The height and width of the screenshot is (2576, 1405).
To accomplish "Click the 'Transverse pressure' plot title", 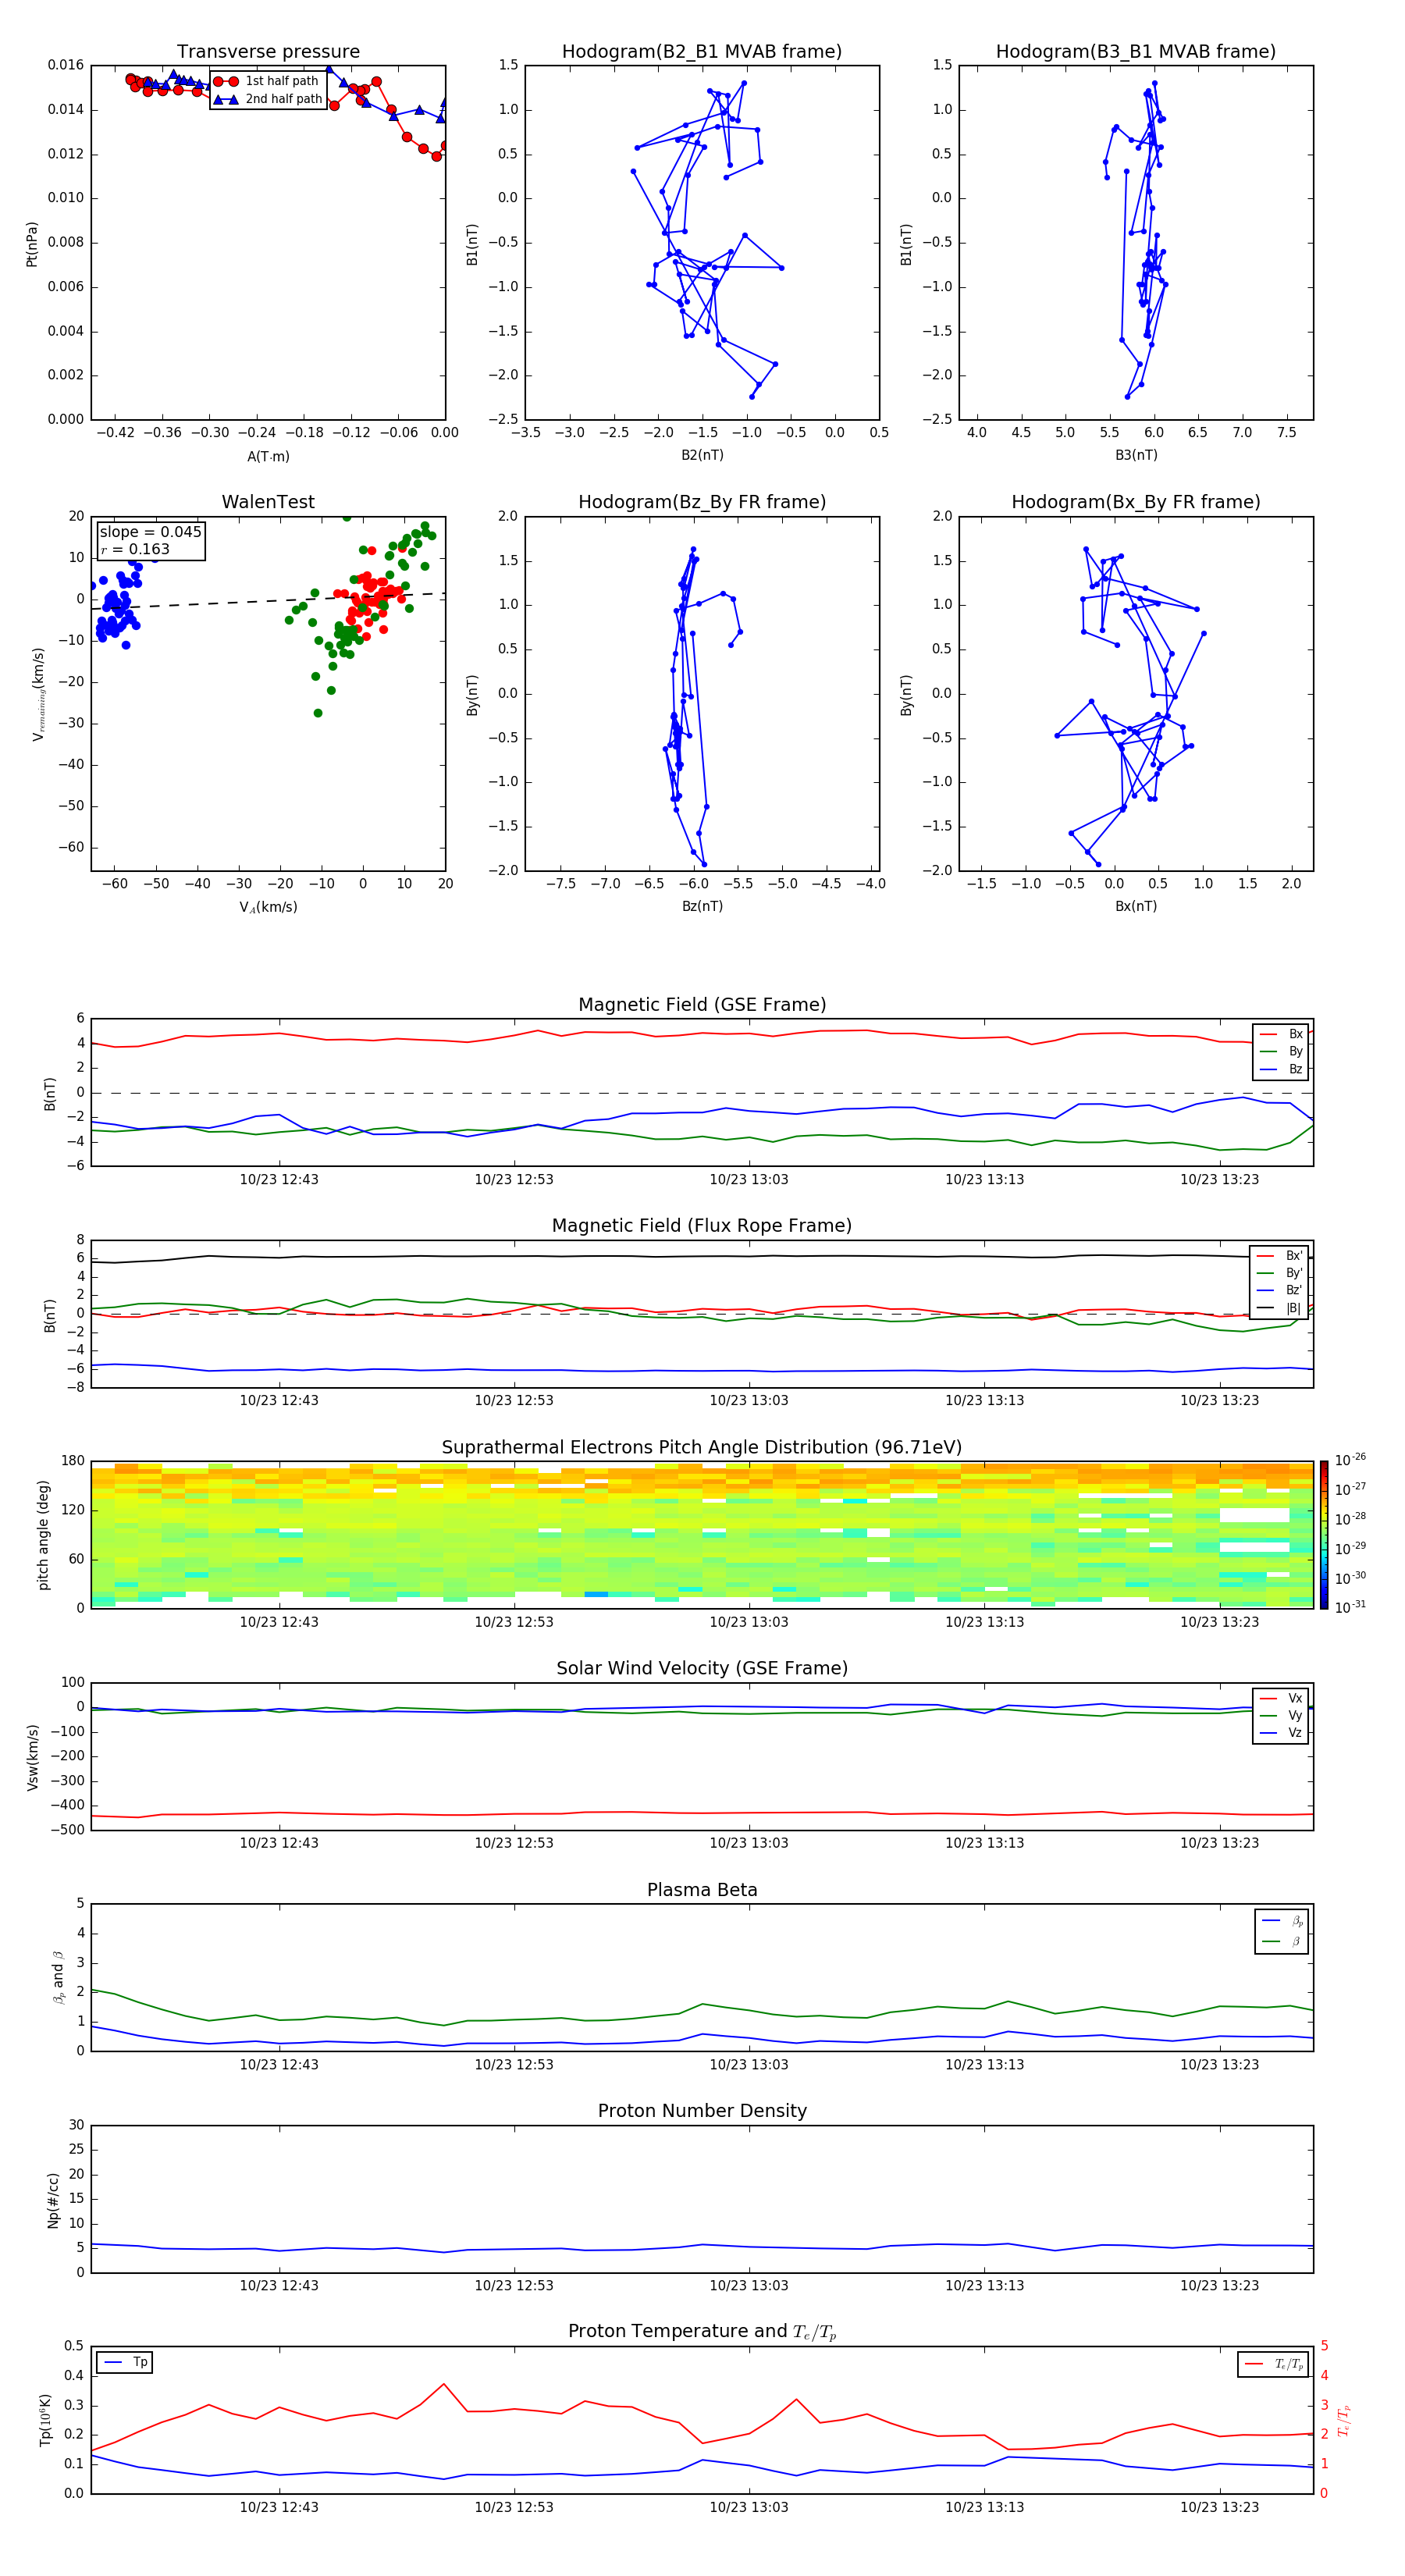I will pyautogui.click(x=268, y=52).
